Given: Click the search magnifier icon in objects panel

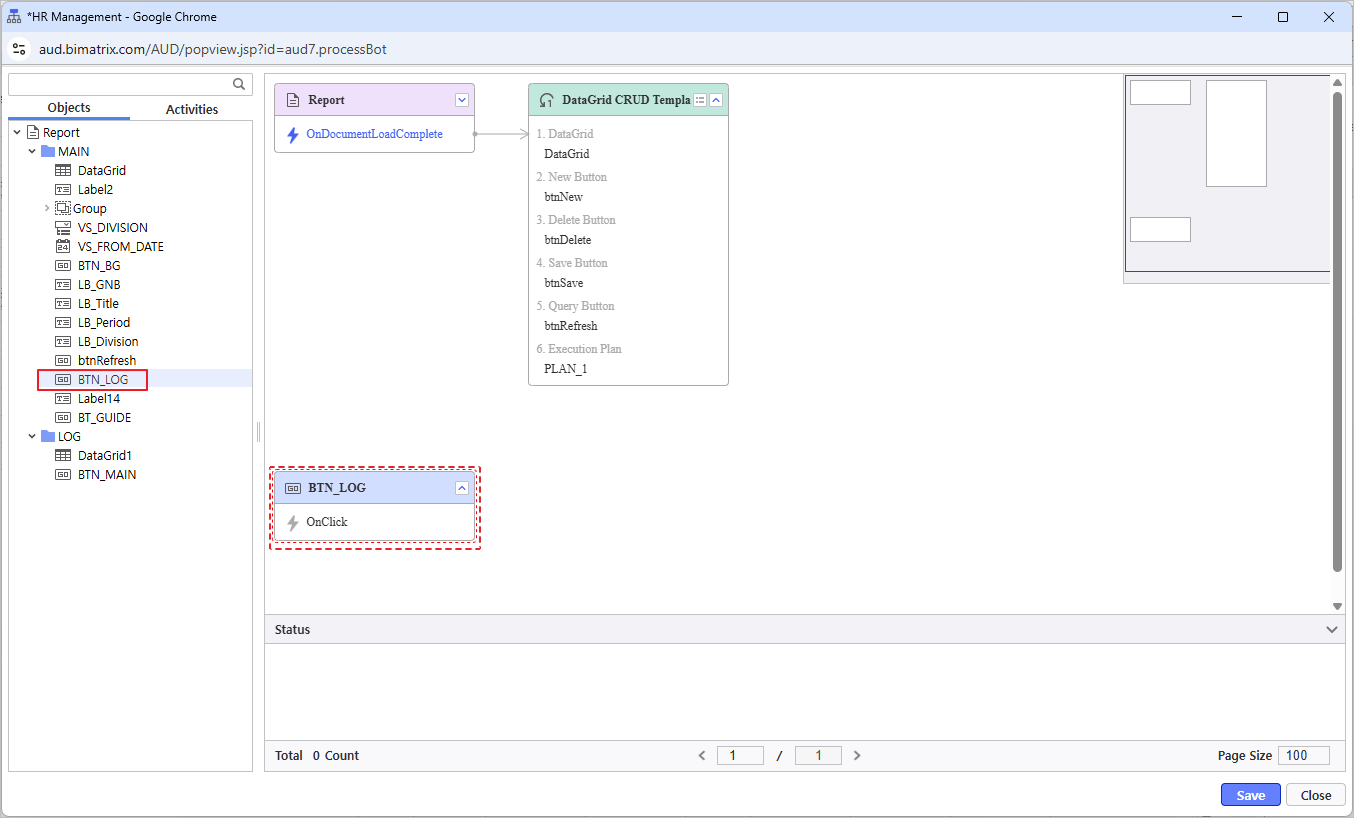Looking at the screenshot, I should pos(239,84).
